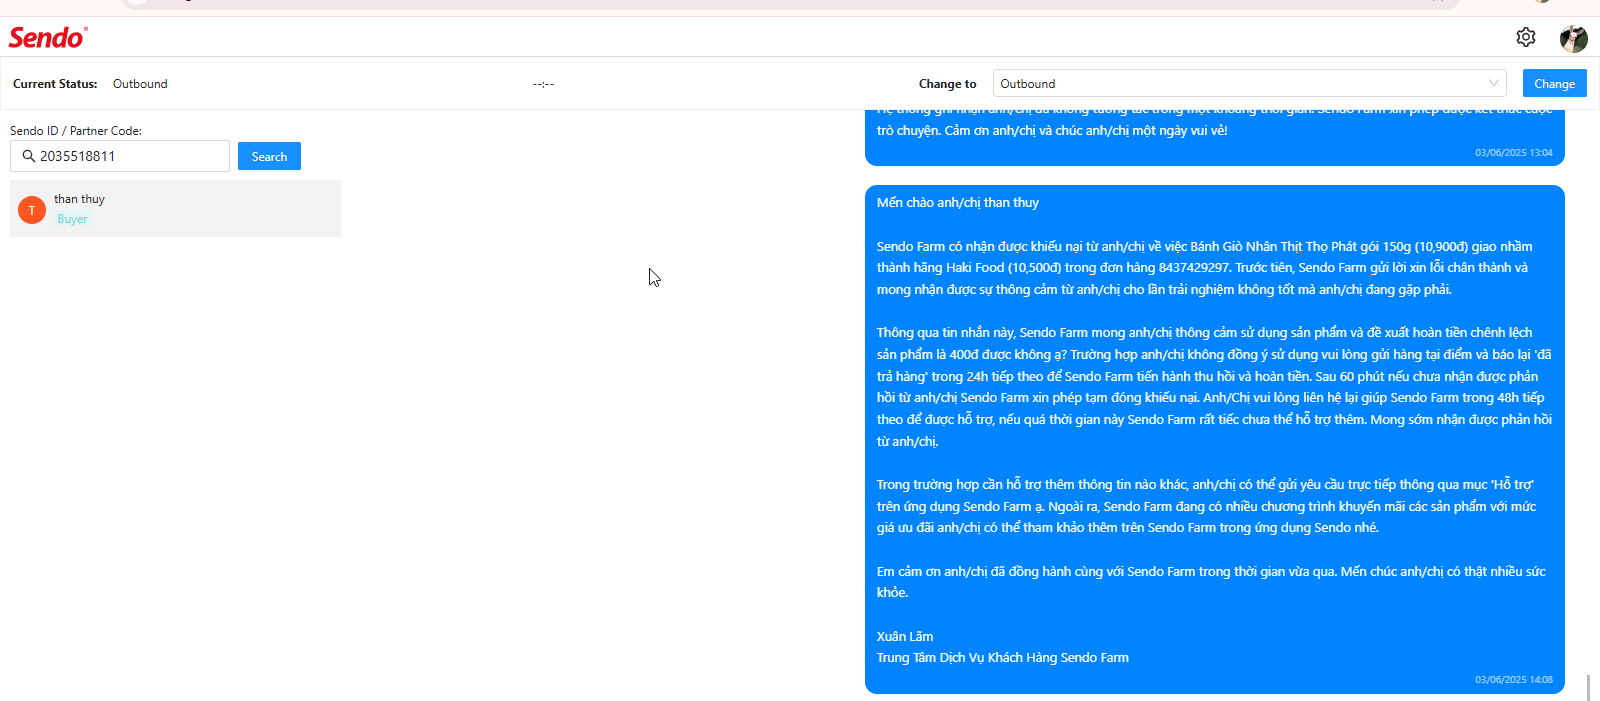Open the user profile avatar
This screenshot has height=701, width=1600.
point(1574,38)
